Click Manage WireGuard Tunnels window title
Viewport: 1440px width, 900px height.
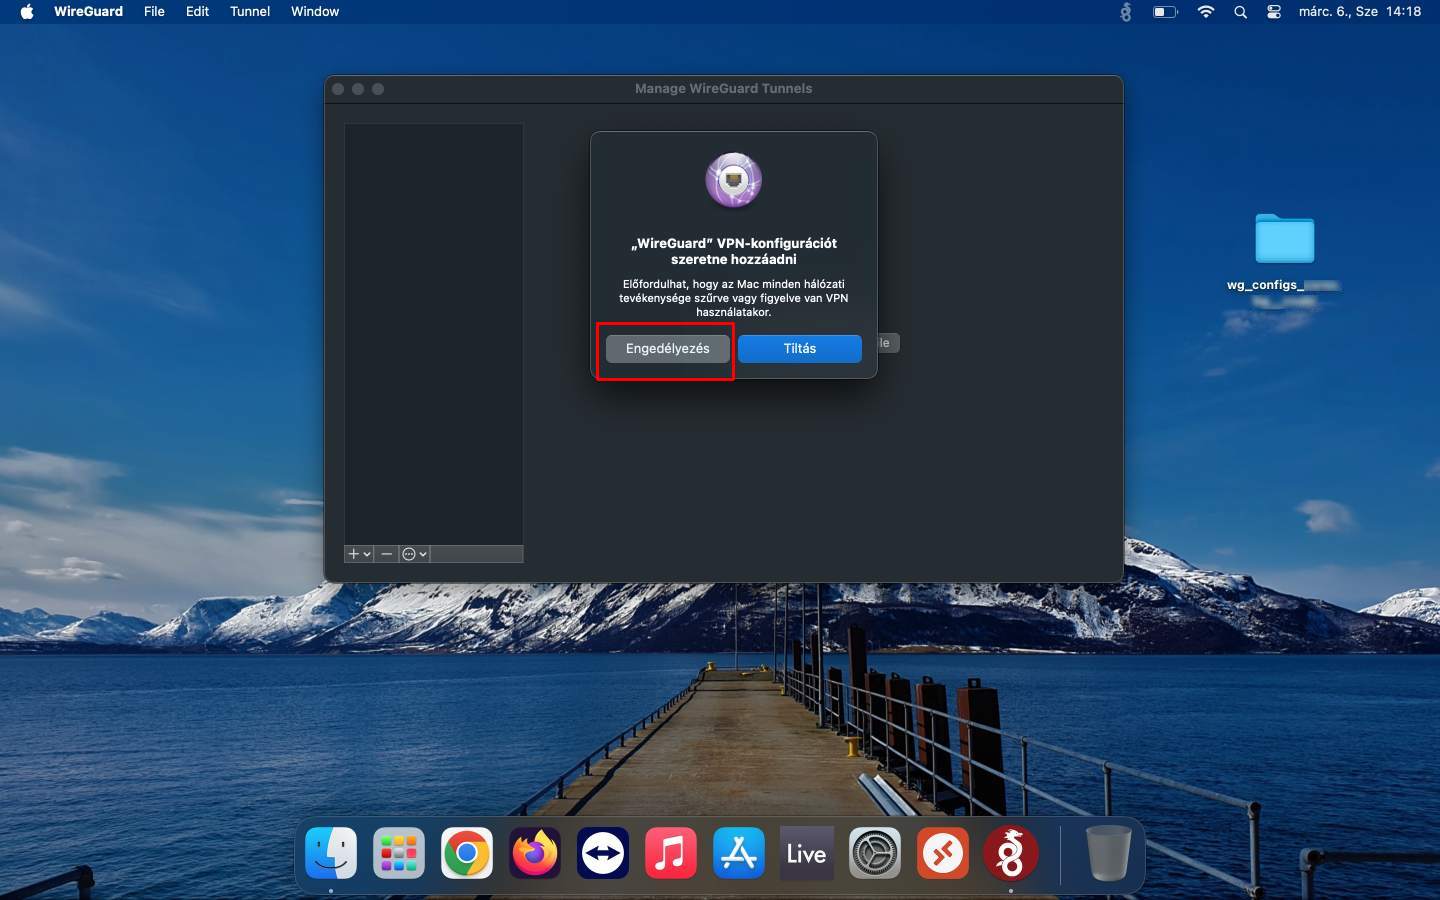[x=723, y=88]
